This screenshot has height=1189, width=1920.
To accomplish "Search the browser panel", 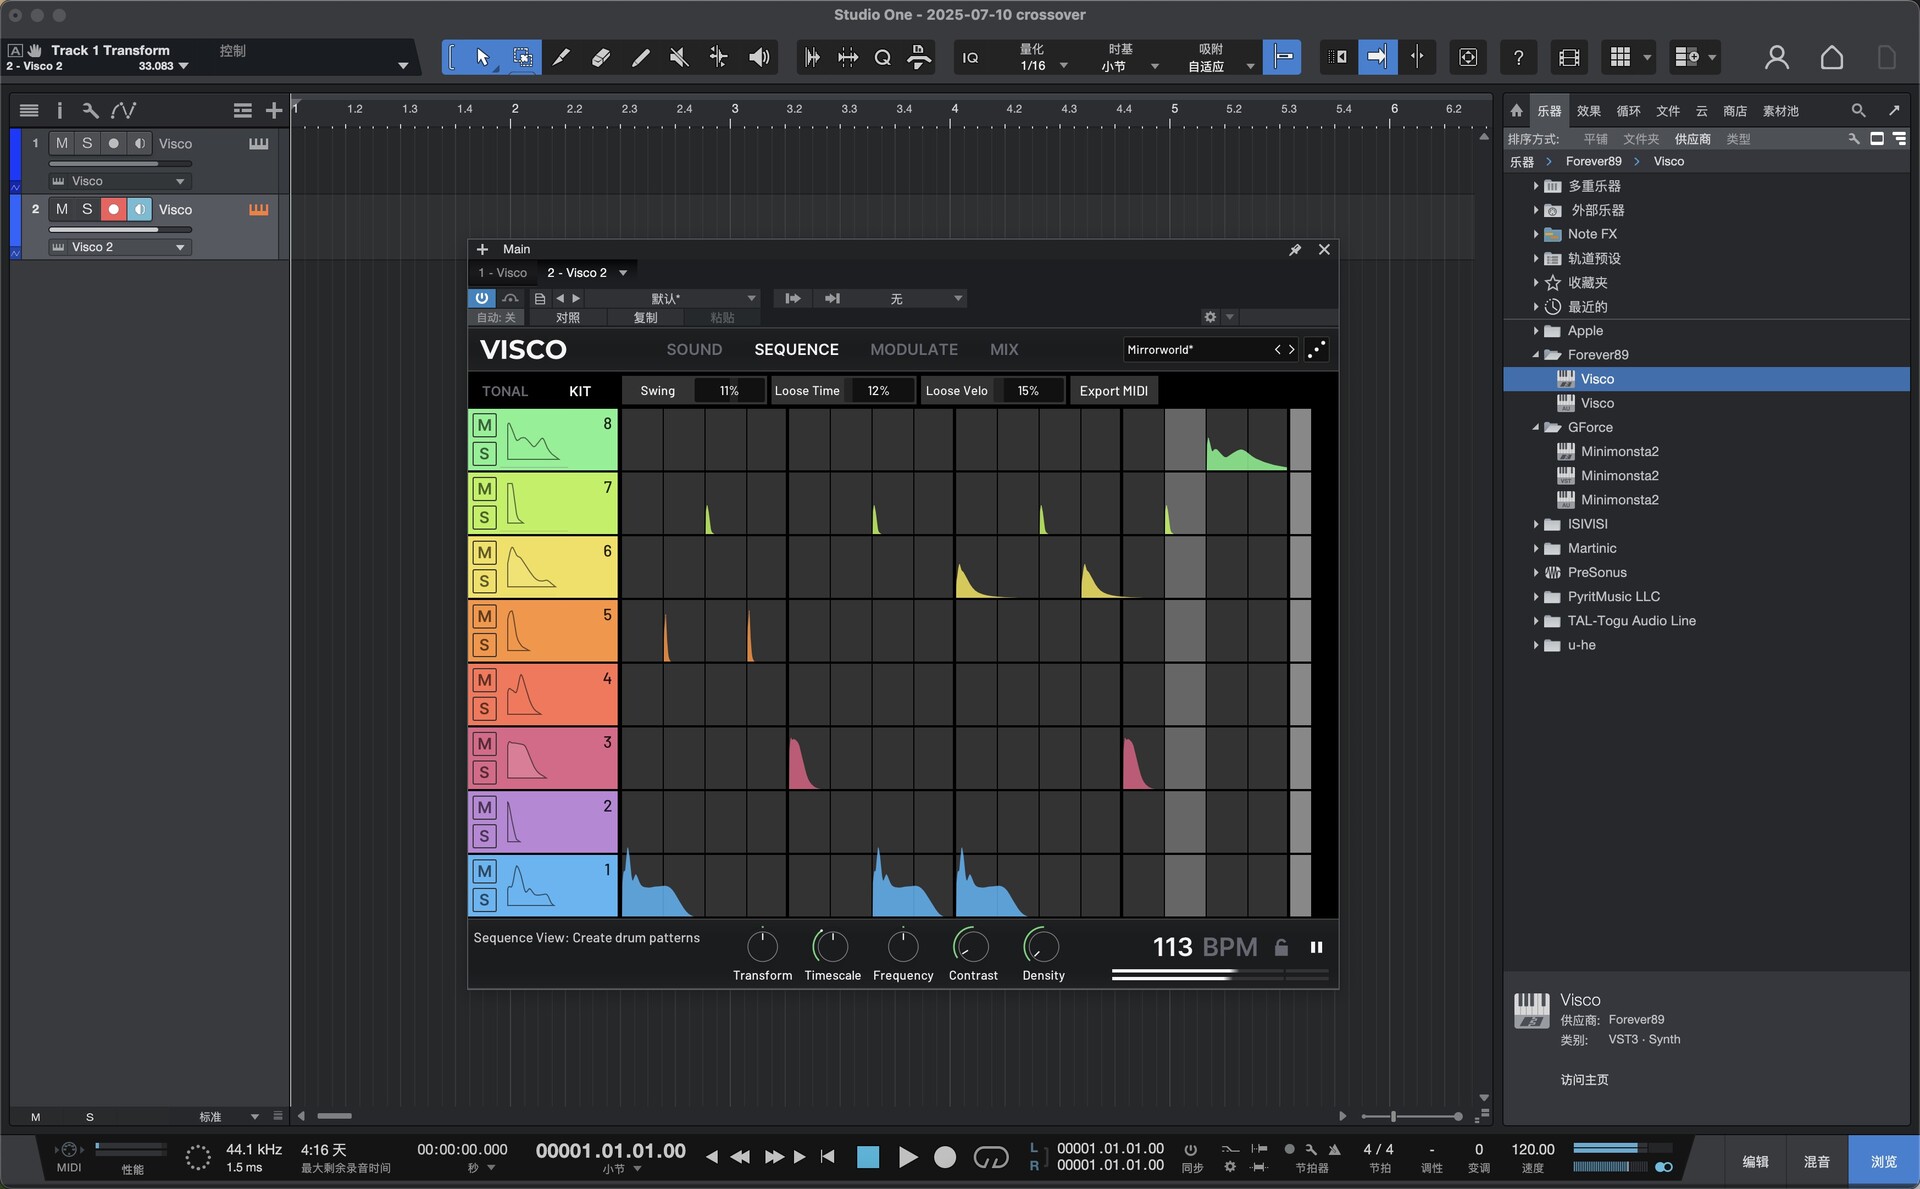I will 1858,110.
